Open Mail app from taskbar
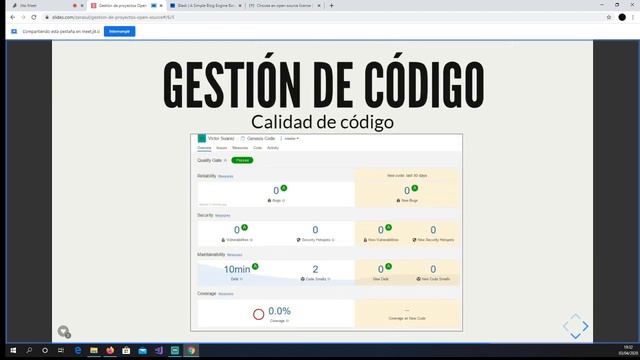This screenshot has width=640, height=360. point(142,350)
